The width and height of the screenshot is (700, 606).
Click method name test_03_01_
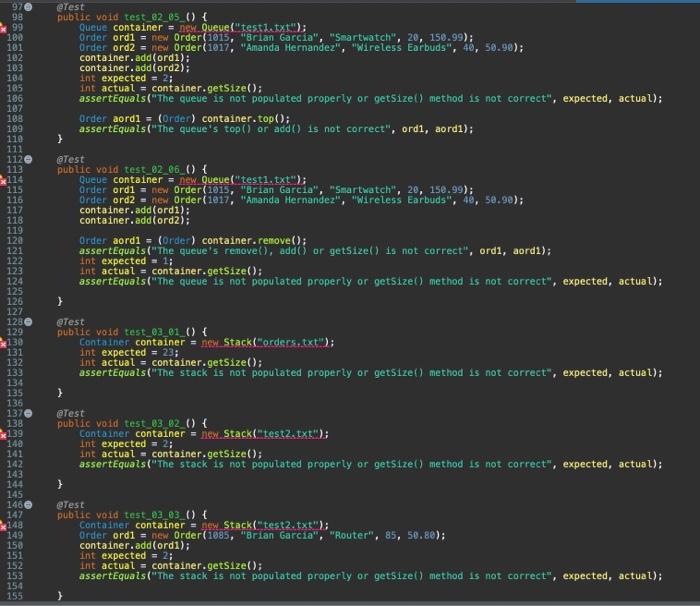pos(154,332)
